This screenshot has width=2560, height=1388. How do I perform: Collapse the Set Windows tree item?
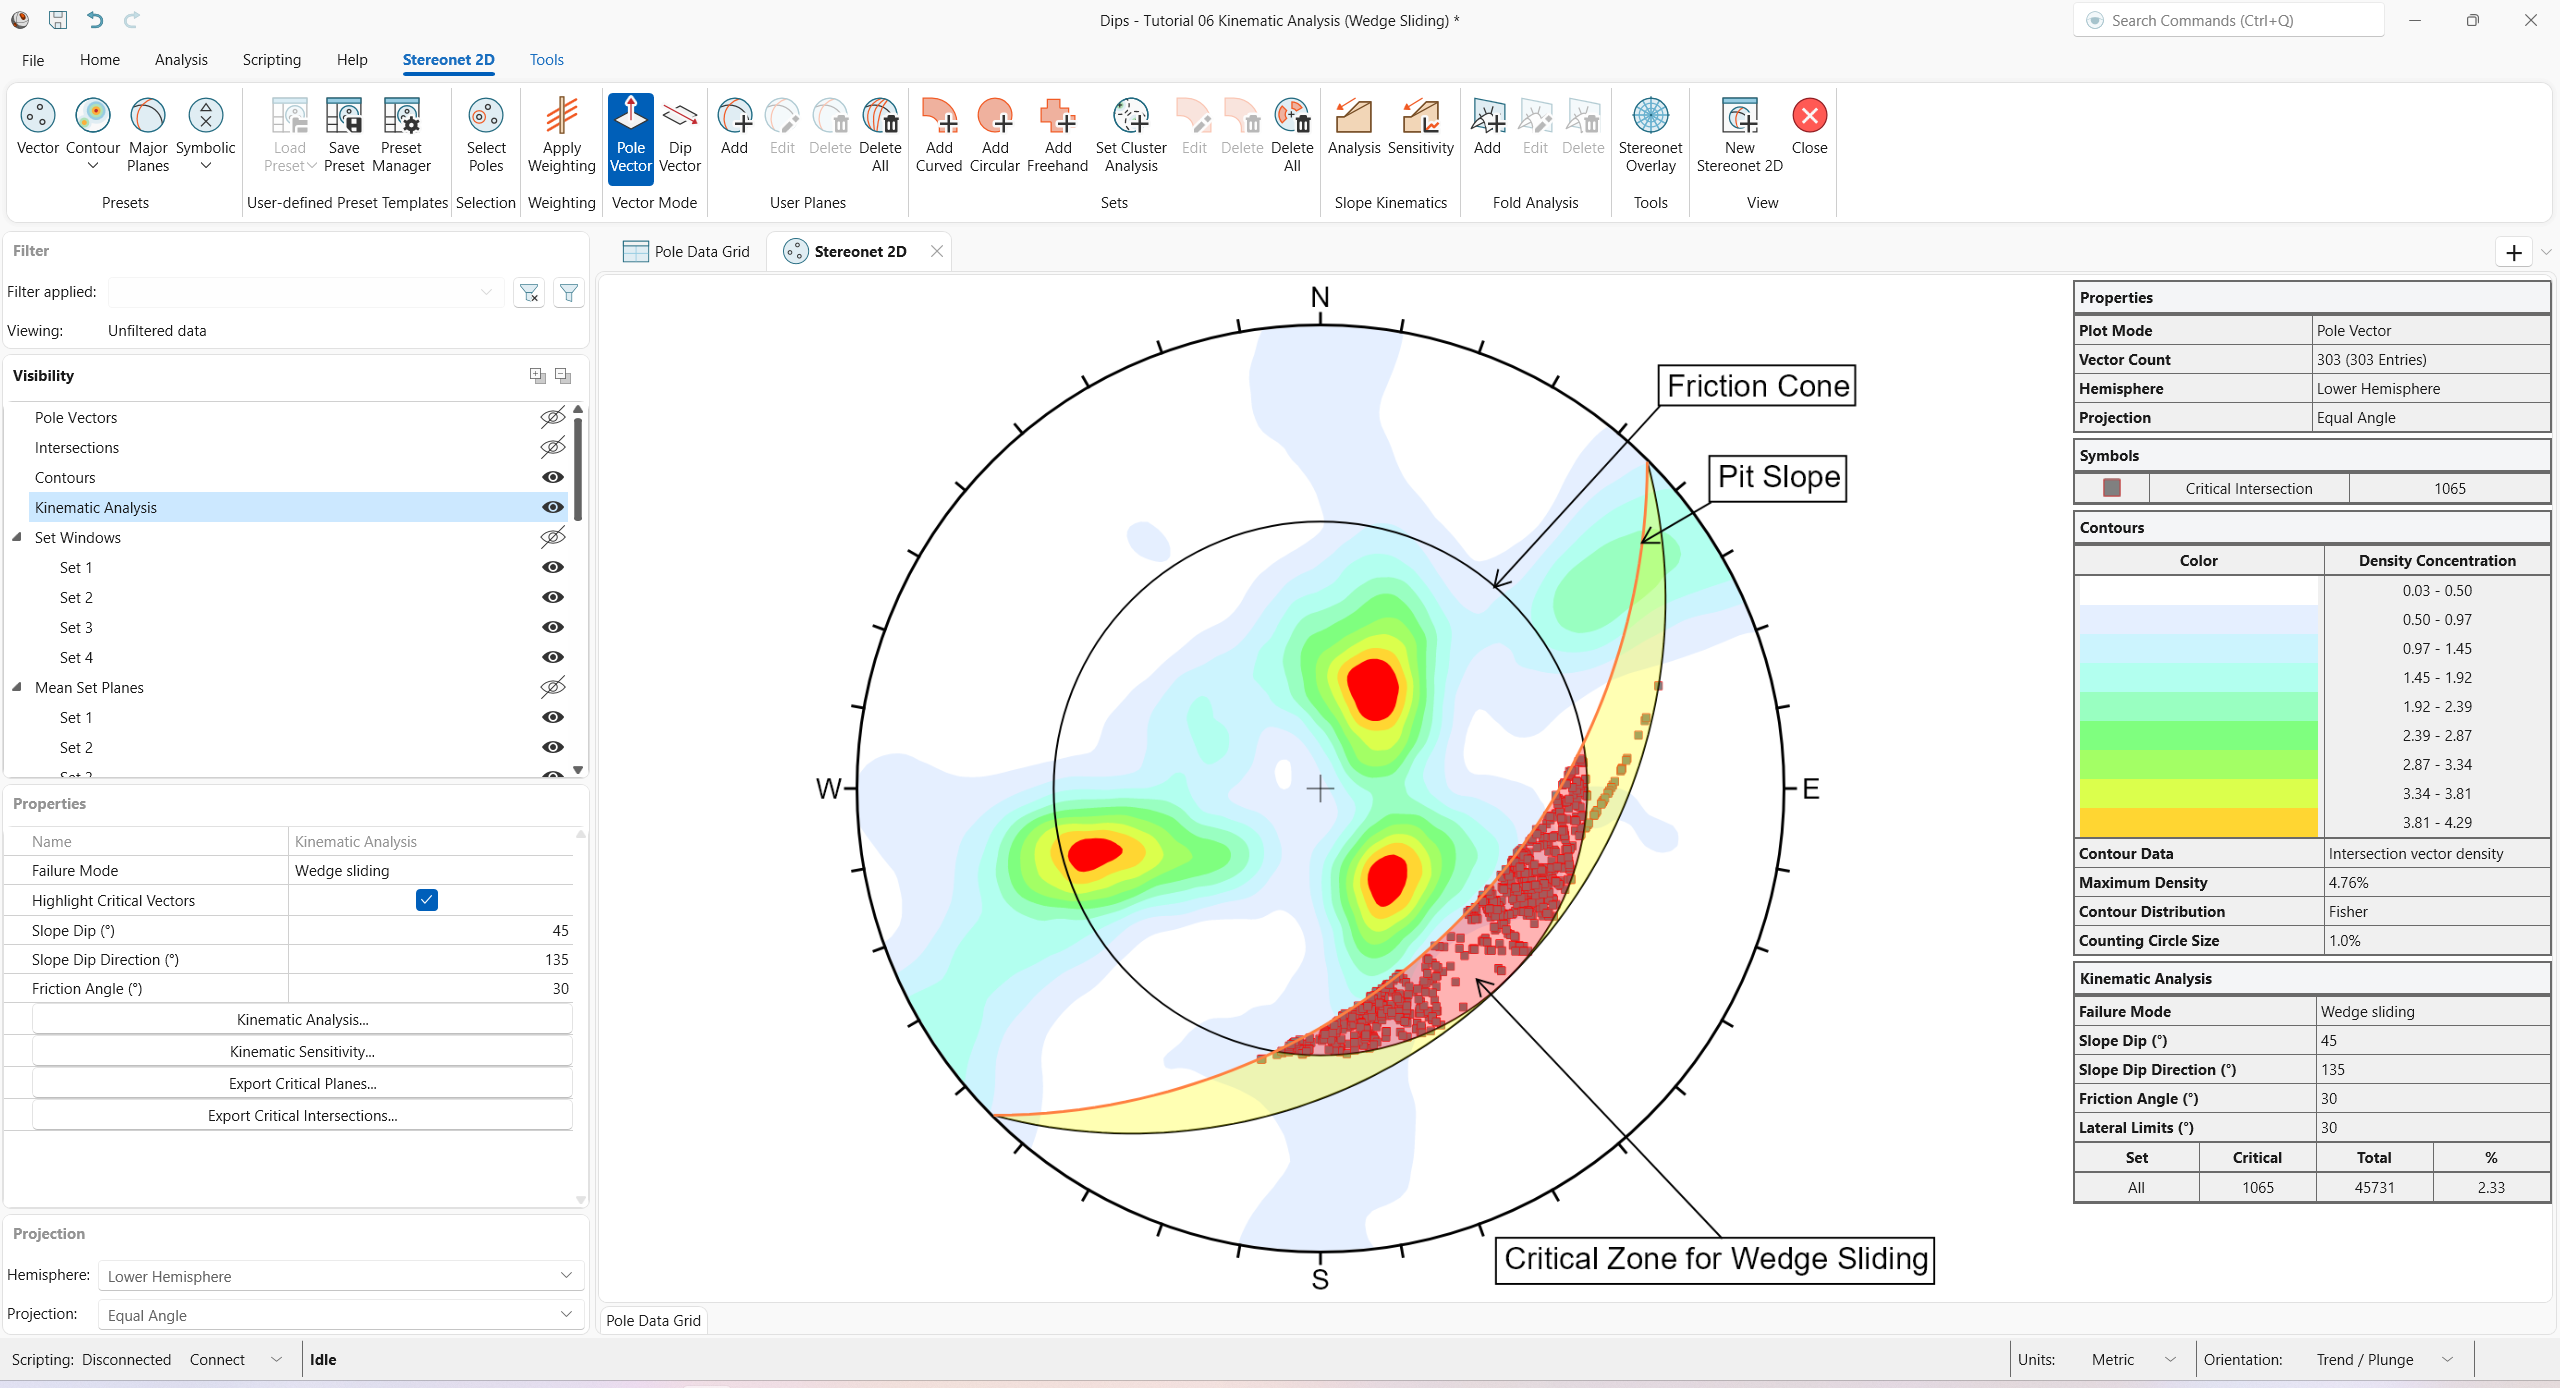(x=16, y=537)
